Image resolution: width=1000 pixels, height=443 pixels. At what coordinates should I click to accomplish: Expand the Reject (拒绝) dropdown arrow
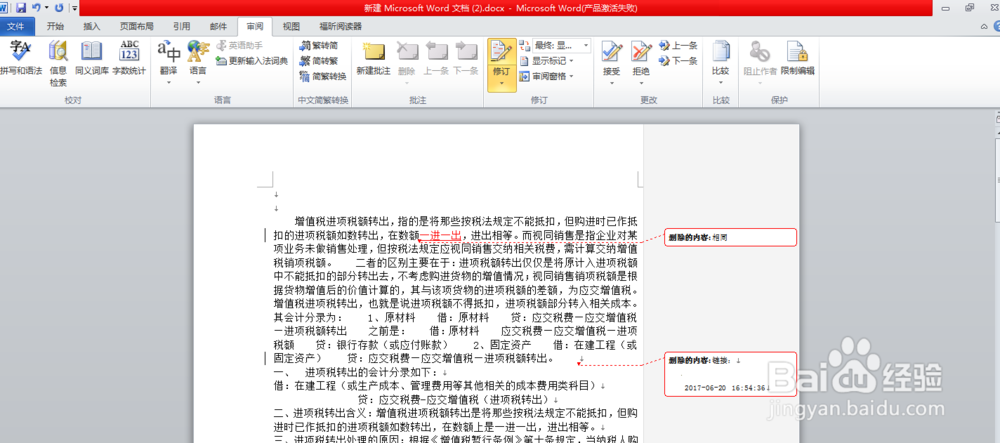click(x=641, y=82)
